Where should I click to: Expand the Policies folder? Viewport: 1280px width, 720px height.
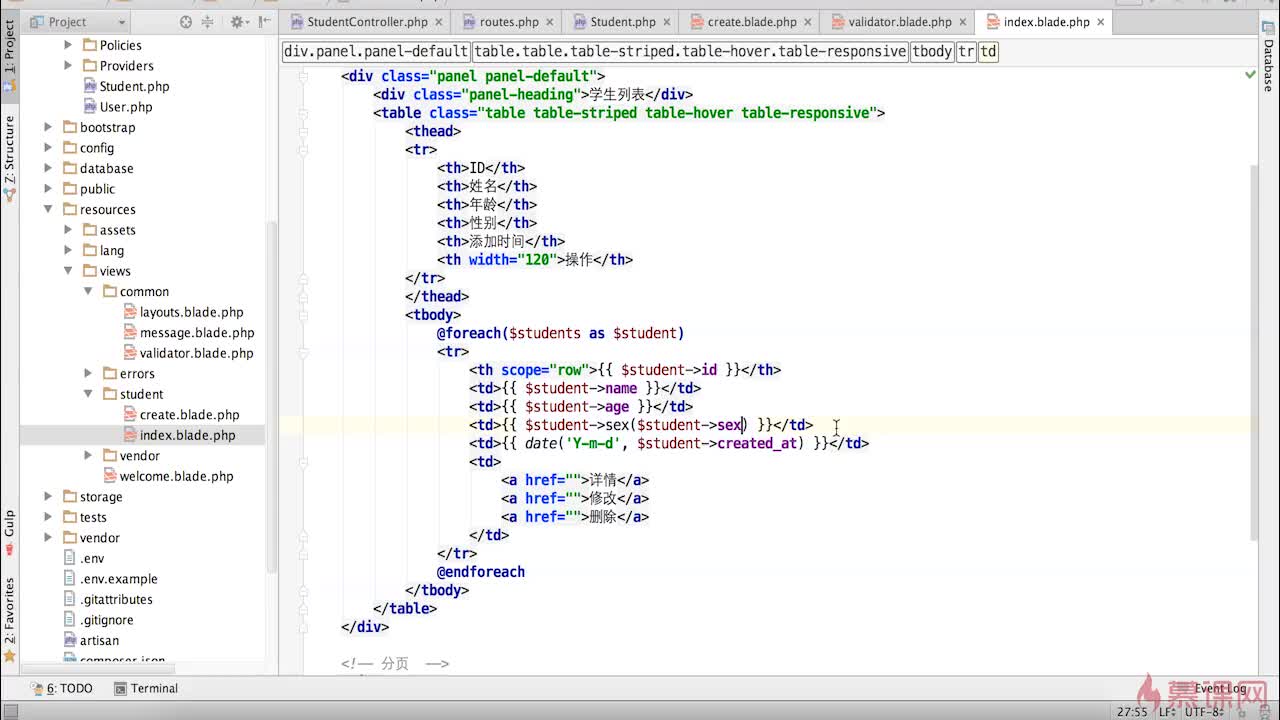tap(68, 45)
